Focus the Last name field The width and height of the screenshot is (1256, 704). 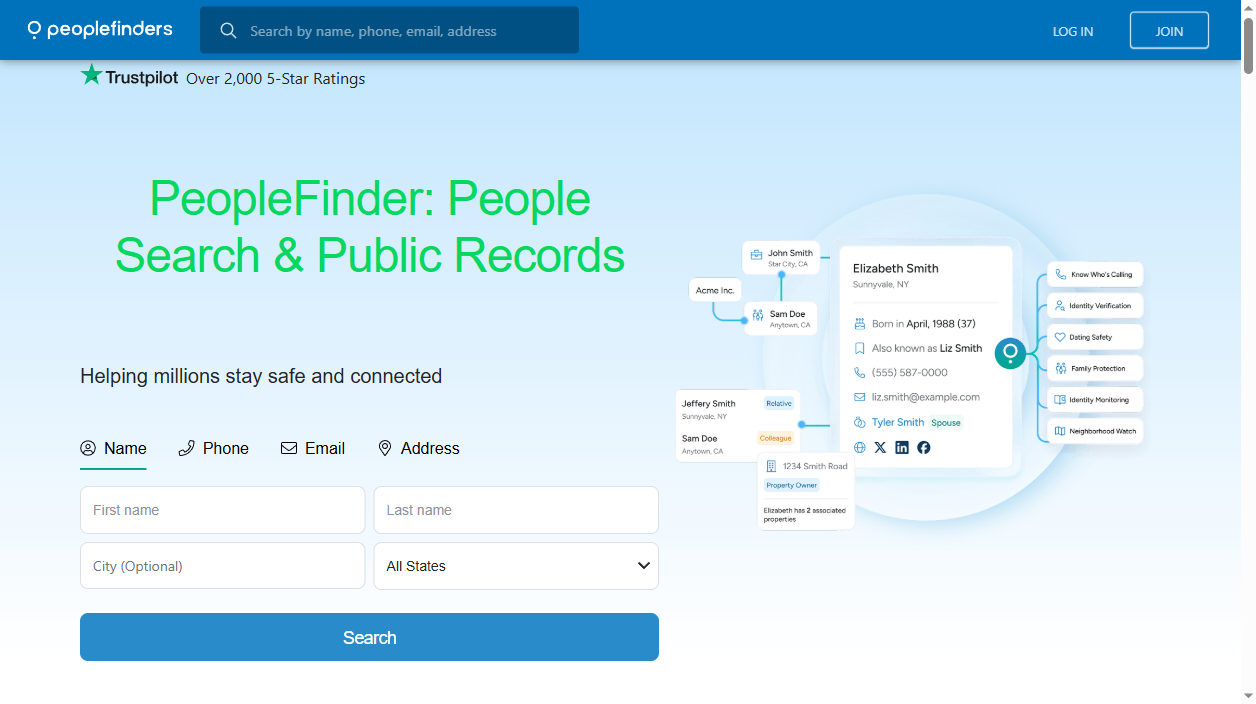516,510
